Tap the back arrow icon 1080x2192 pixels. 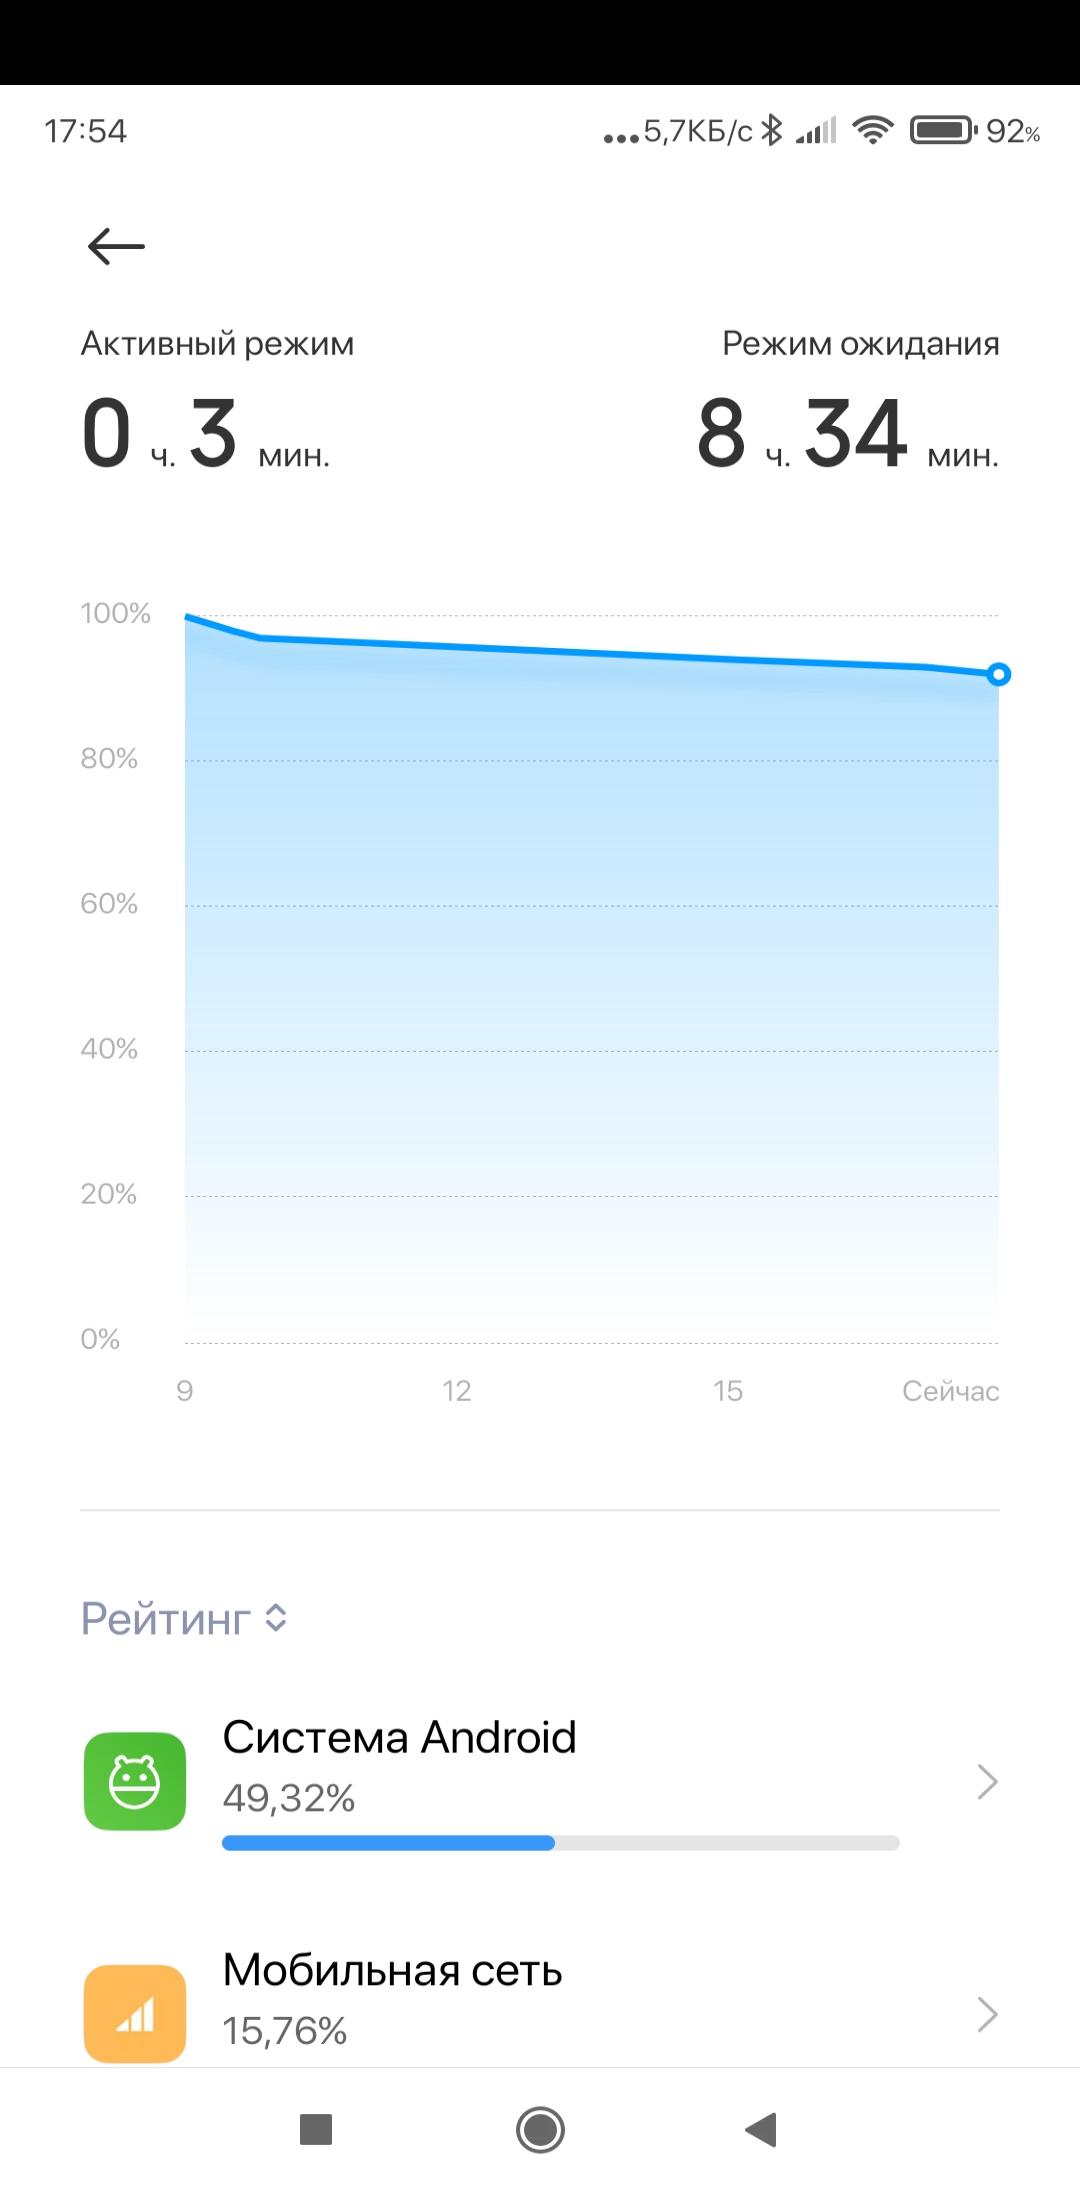coord(116,246)
